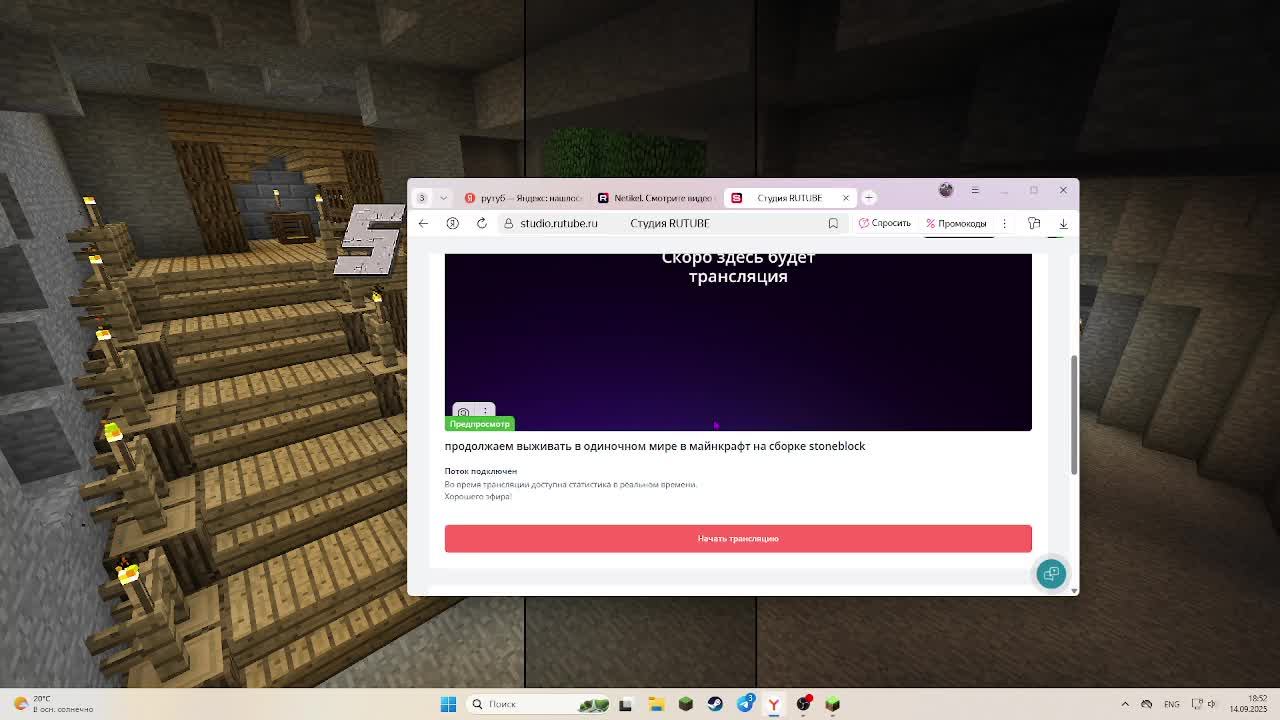
Task: Open the preview three-dot options
Action: click(485, 411)
